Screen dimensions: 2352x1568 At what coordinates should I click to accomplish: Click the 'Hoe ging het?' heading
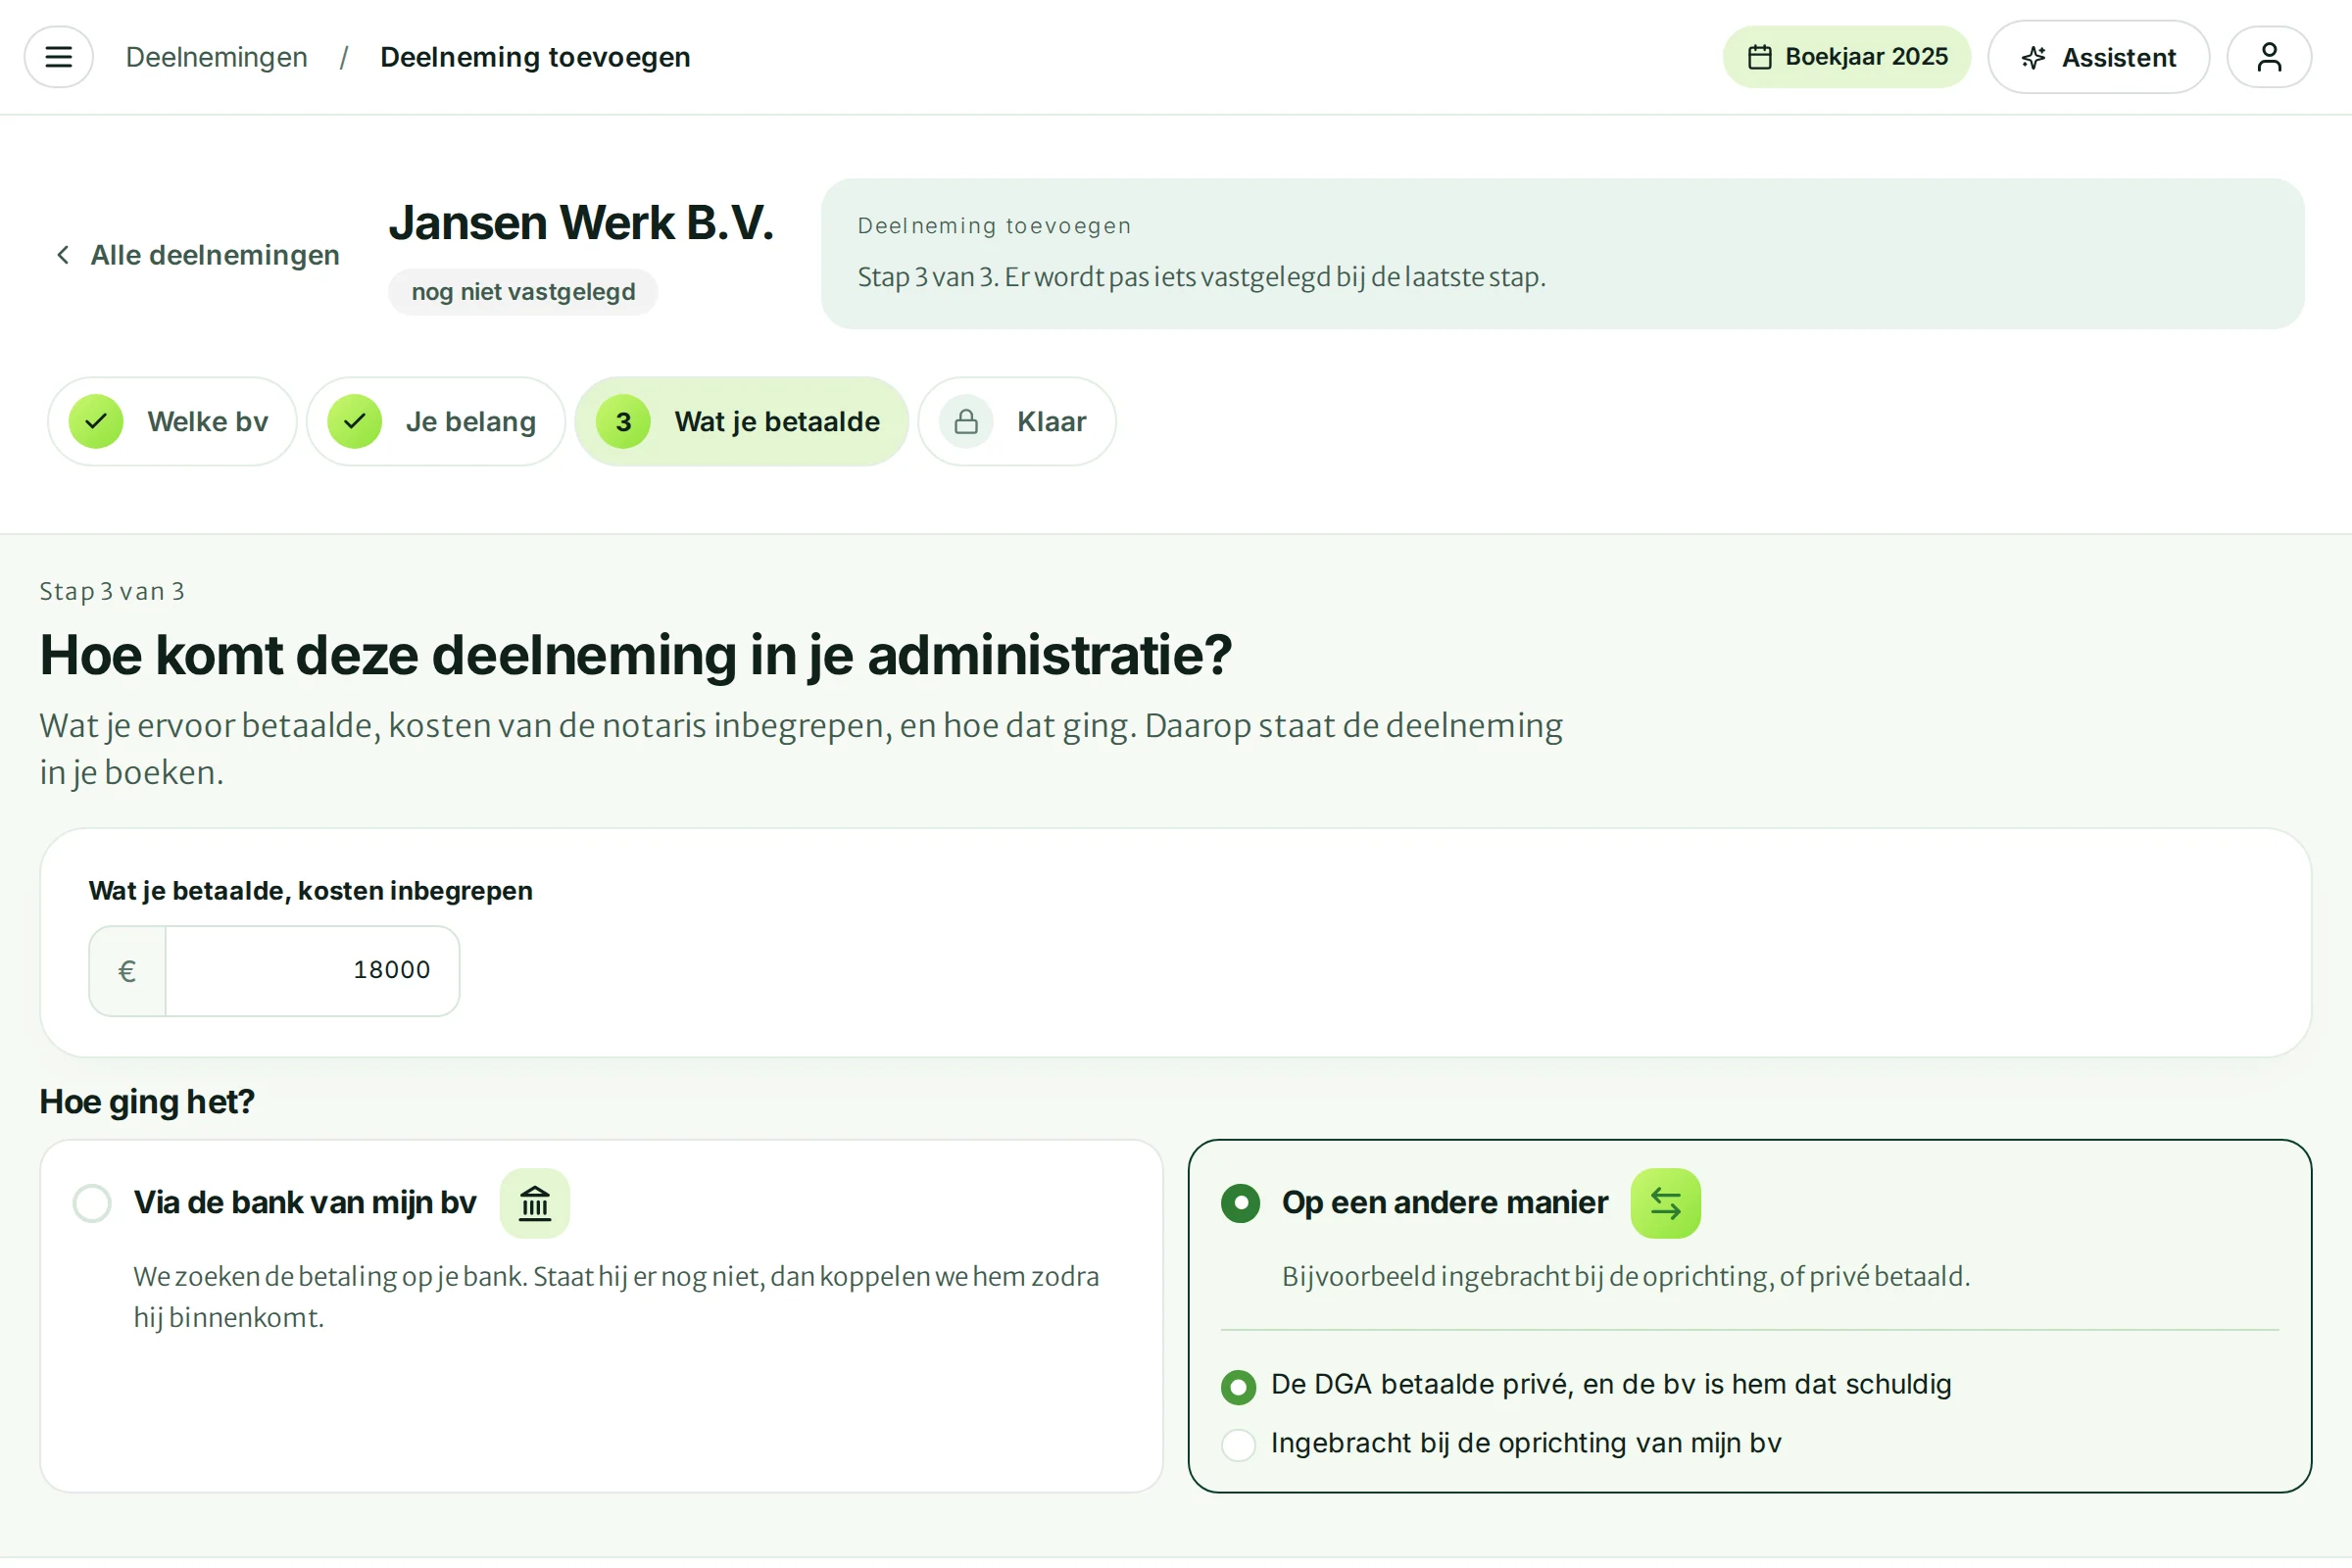(147, 1101)
